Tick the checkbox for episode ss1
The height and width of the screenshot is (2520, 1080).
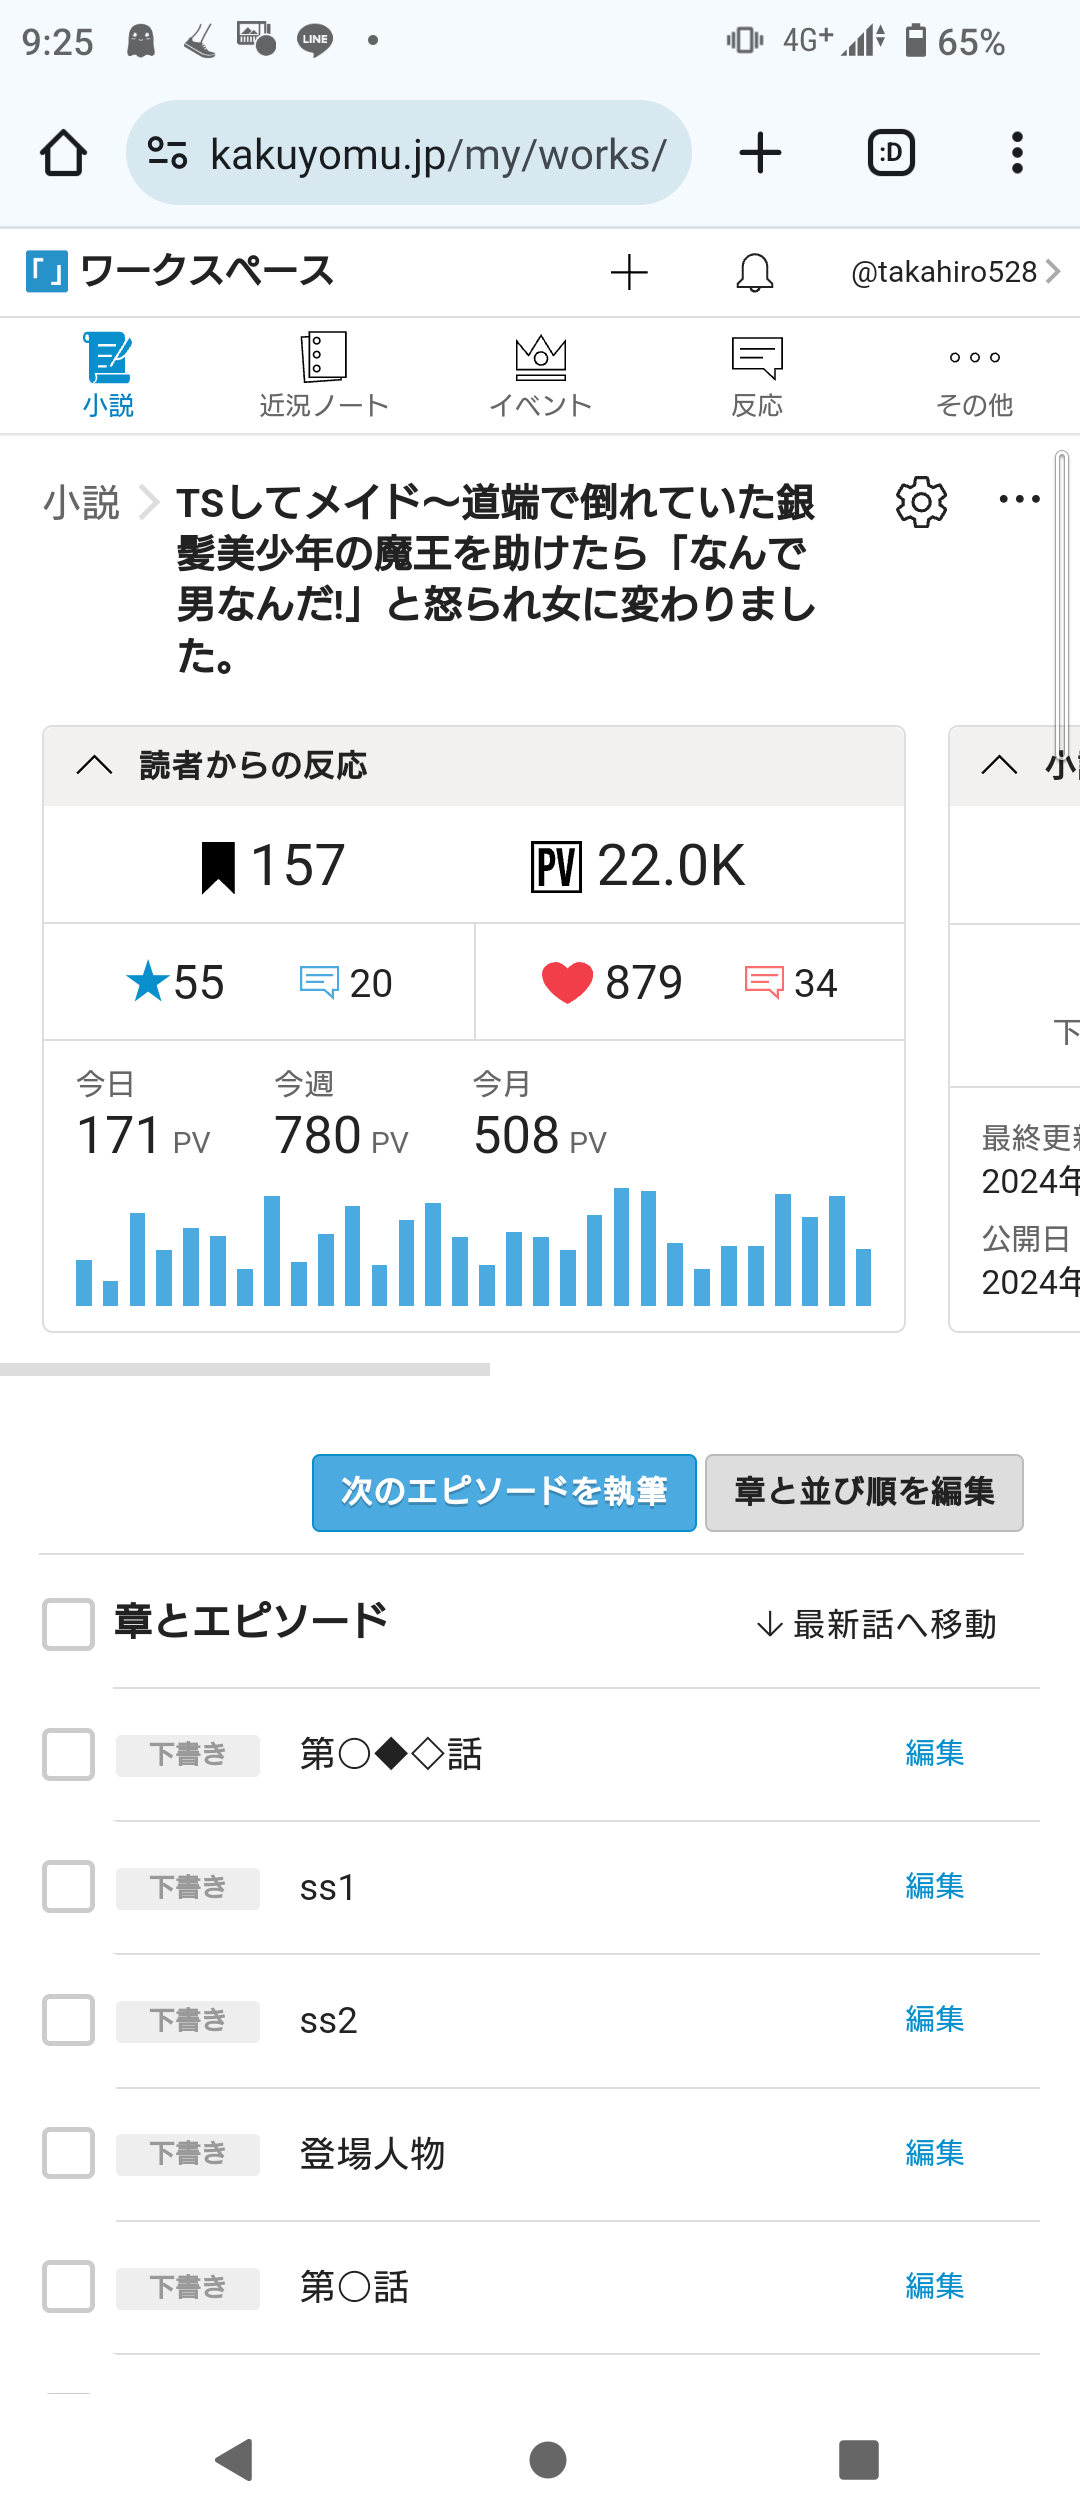pos(68,1887)
